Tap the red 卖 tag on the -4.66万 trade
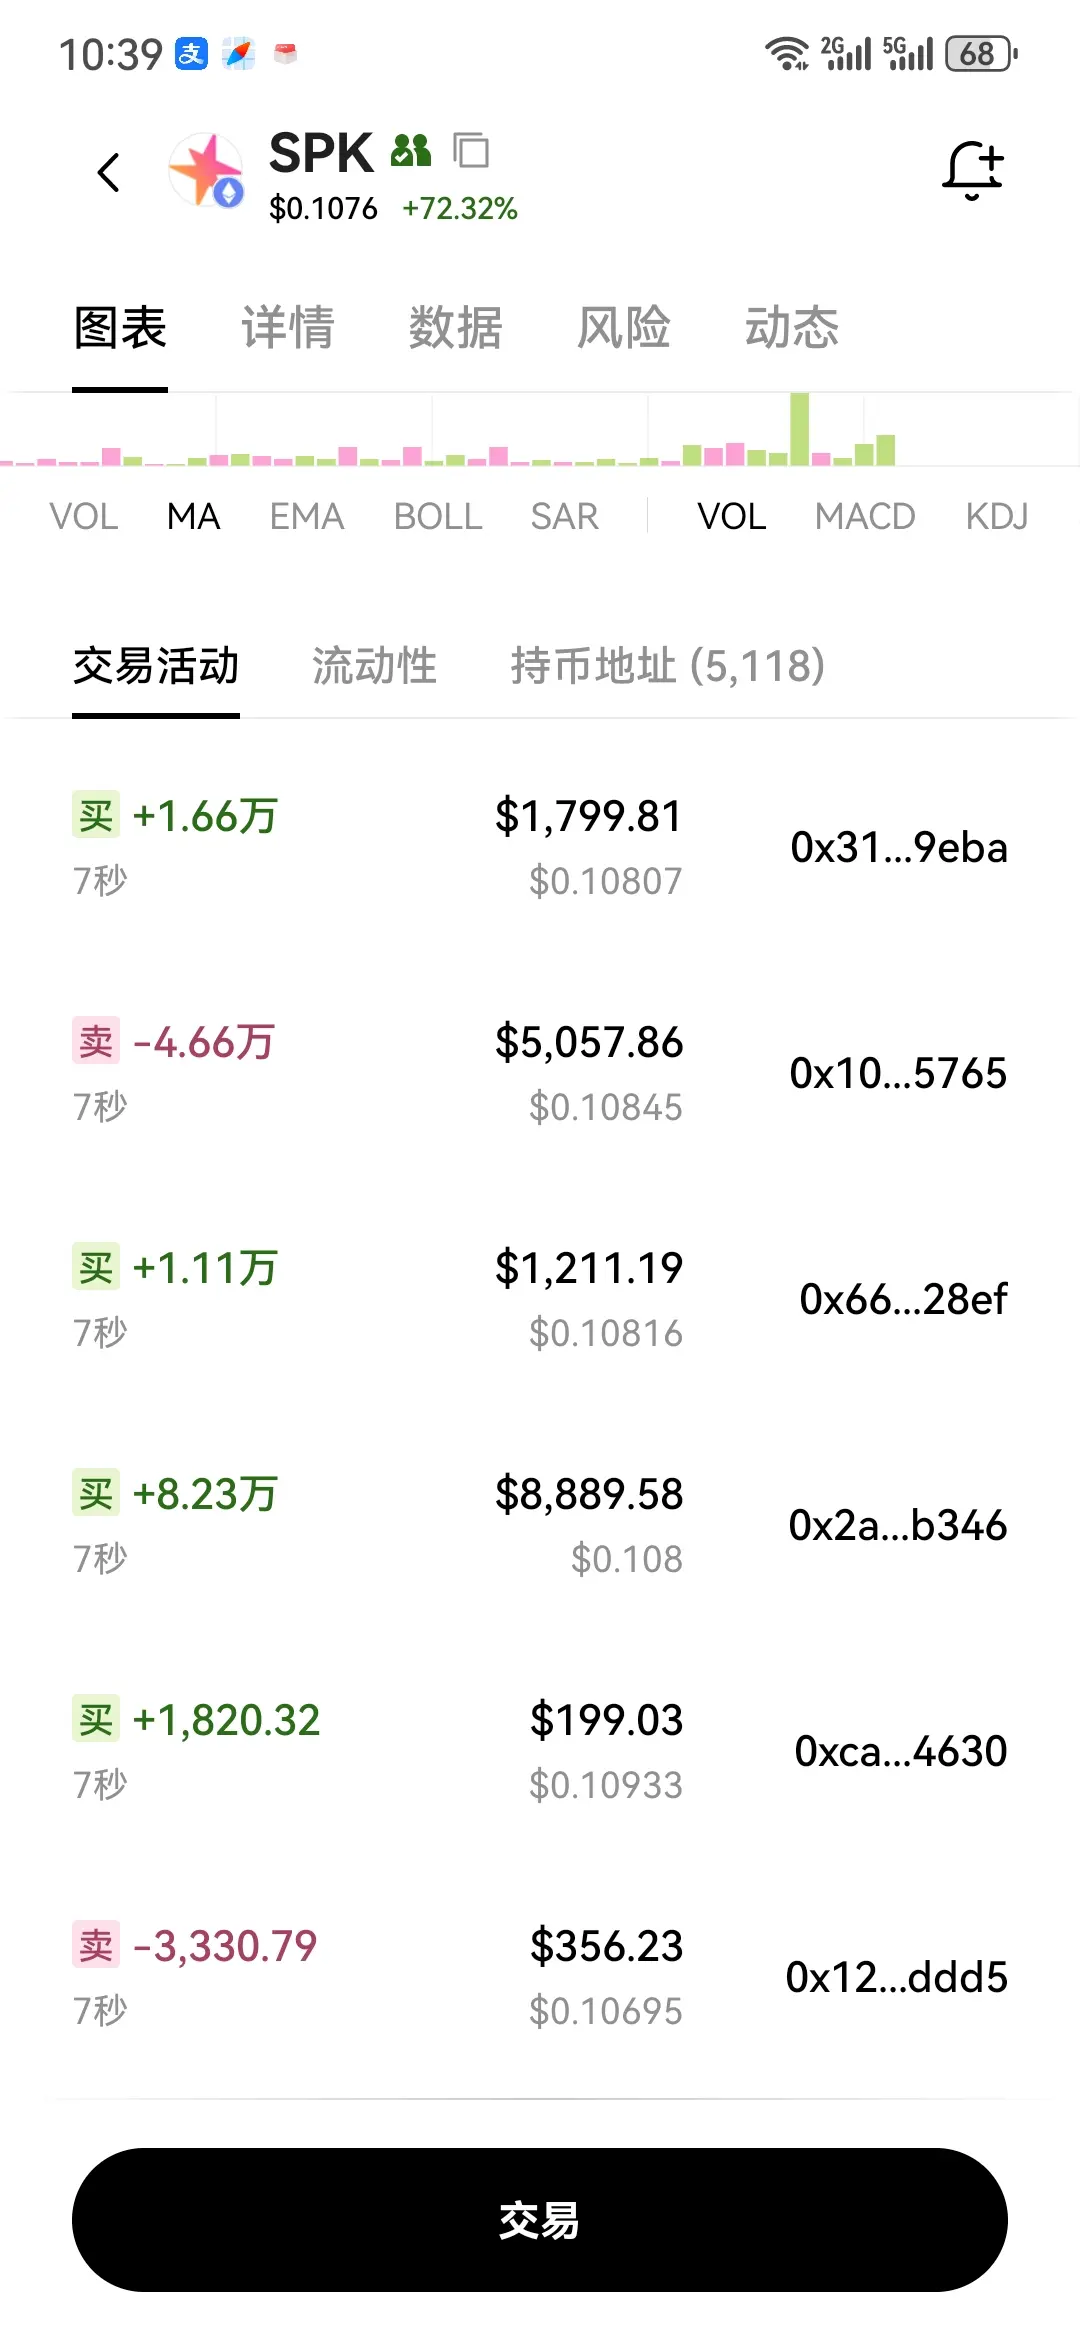 click(96, 1041)
